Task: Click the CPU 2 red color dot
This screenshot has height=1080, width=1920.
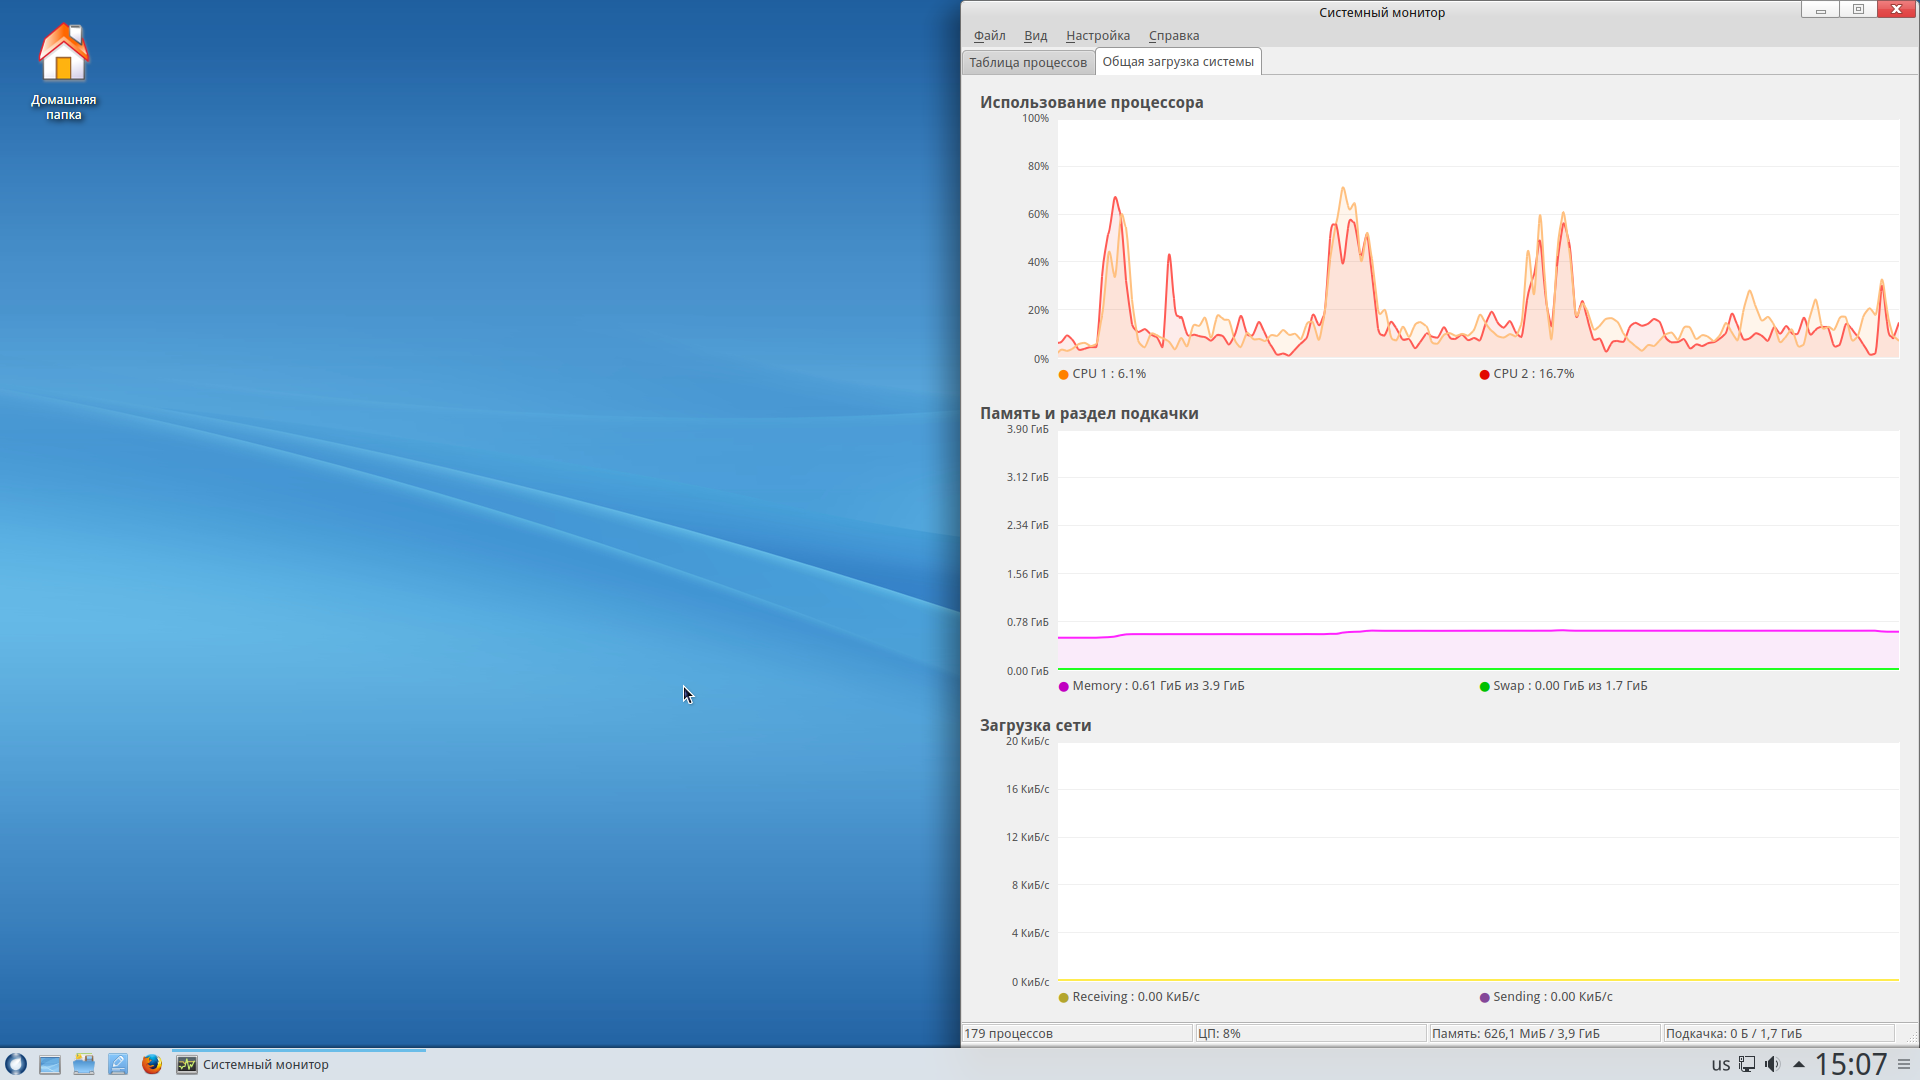Action: [1484, 375]
